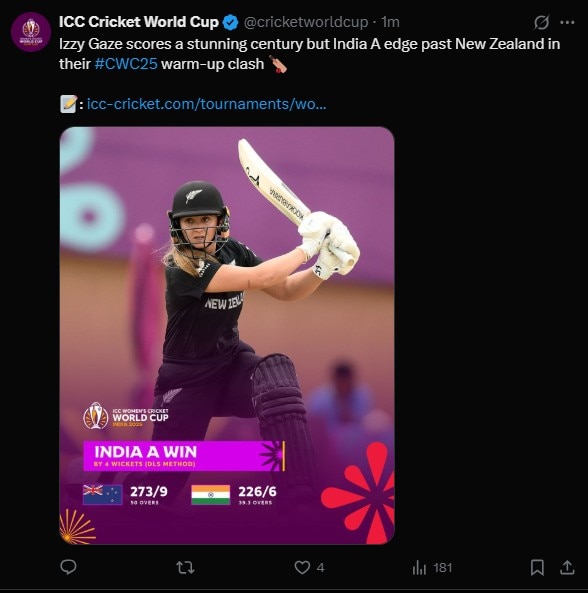Open ICC Cricket World Cup profile avatar
Viewport: 588px width, 593px height.
(x=31, y=32)
